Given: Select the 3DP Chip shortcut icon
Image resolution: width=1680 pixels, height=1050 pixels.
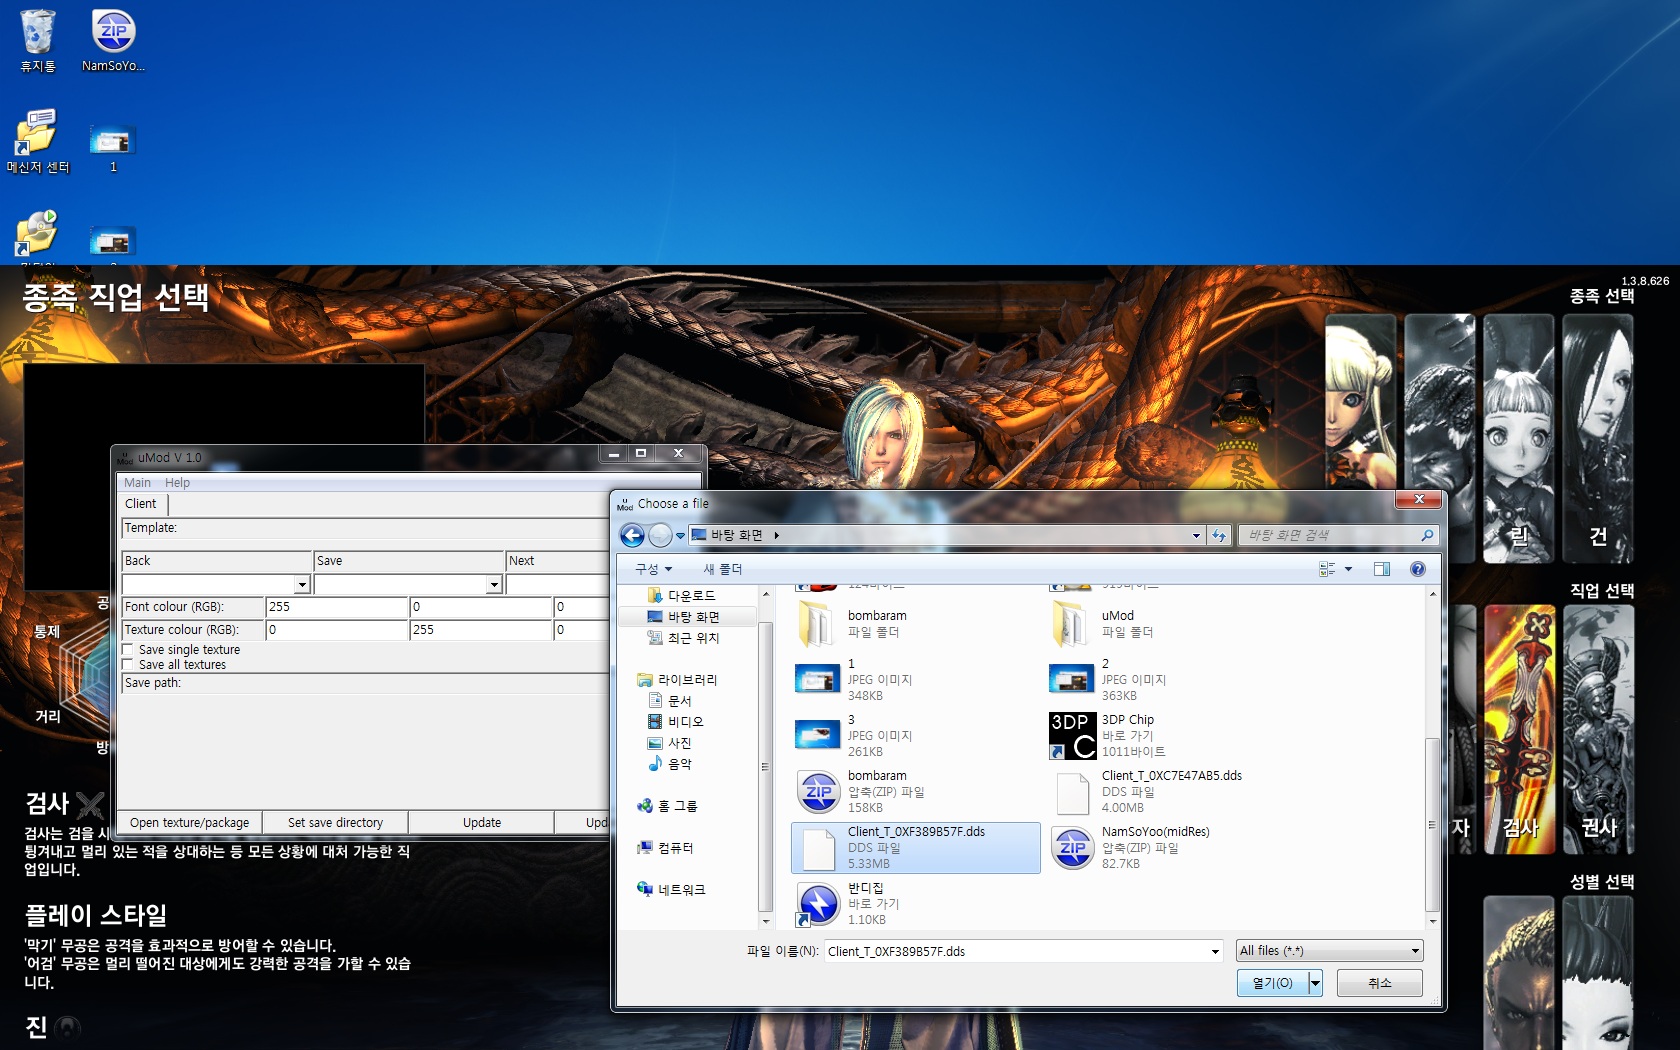Looking at the screenshot, I should (1072, 736).
